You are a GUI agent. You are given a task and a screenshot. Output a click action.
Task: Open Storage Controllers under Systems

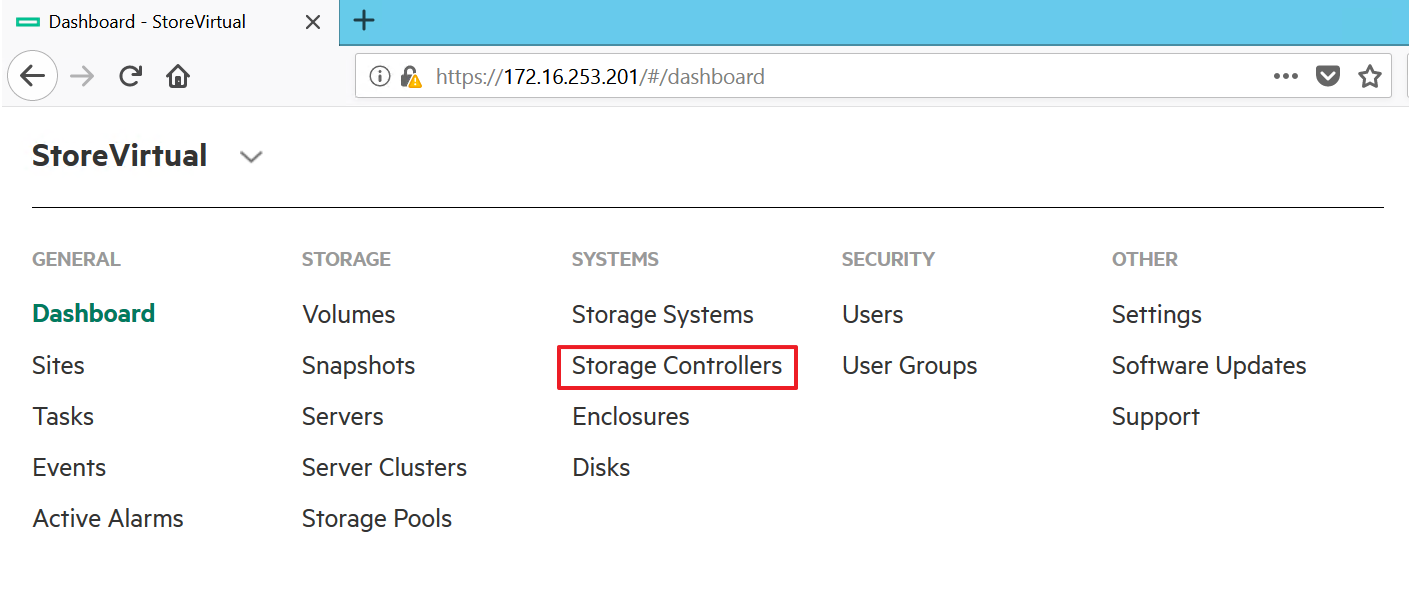click(x=677, y=366)
